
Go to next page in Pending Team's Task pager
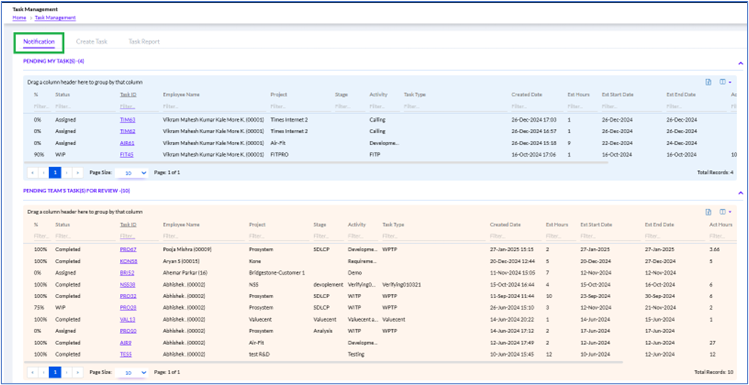click(x=67, y=372)
